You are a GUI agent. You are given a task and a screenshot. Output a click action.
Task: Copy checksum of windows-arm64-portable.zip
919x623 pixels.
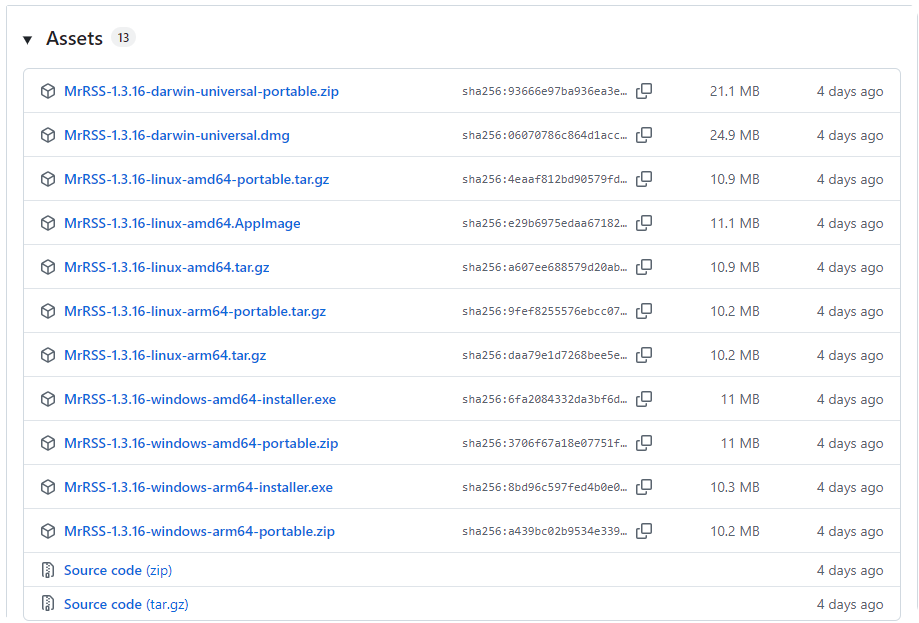[644, 531]
